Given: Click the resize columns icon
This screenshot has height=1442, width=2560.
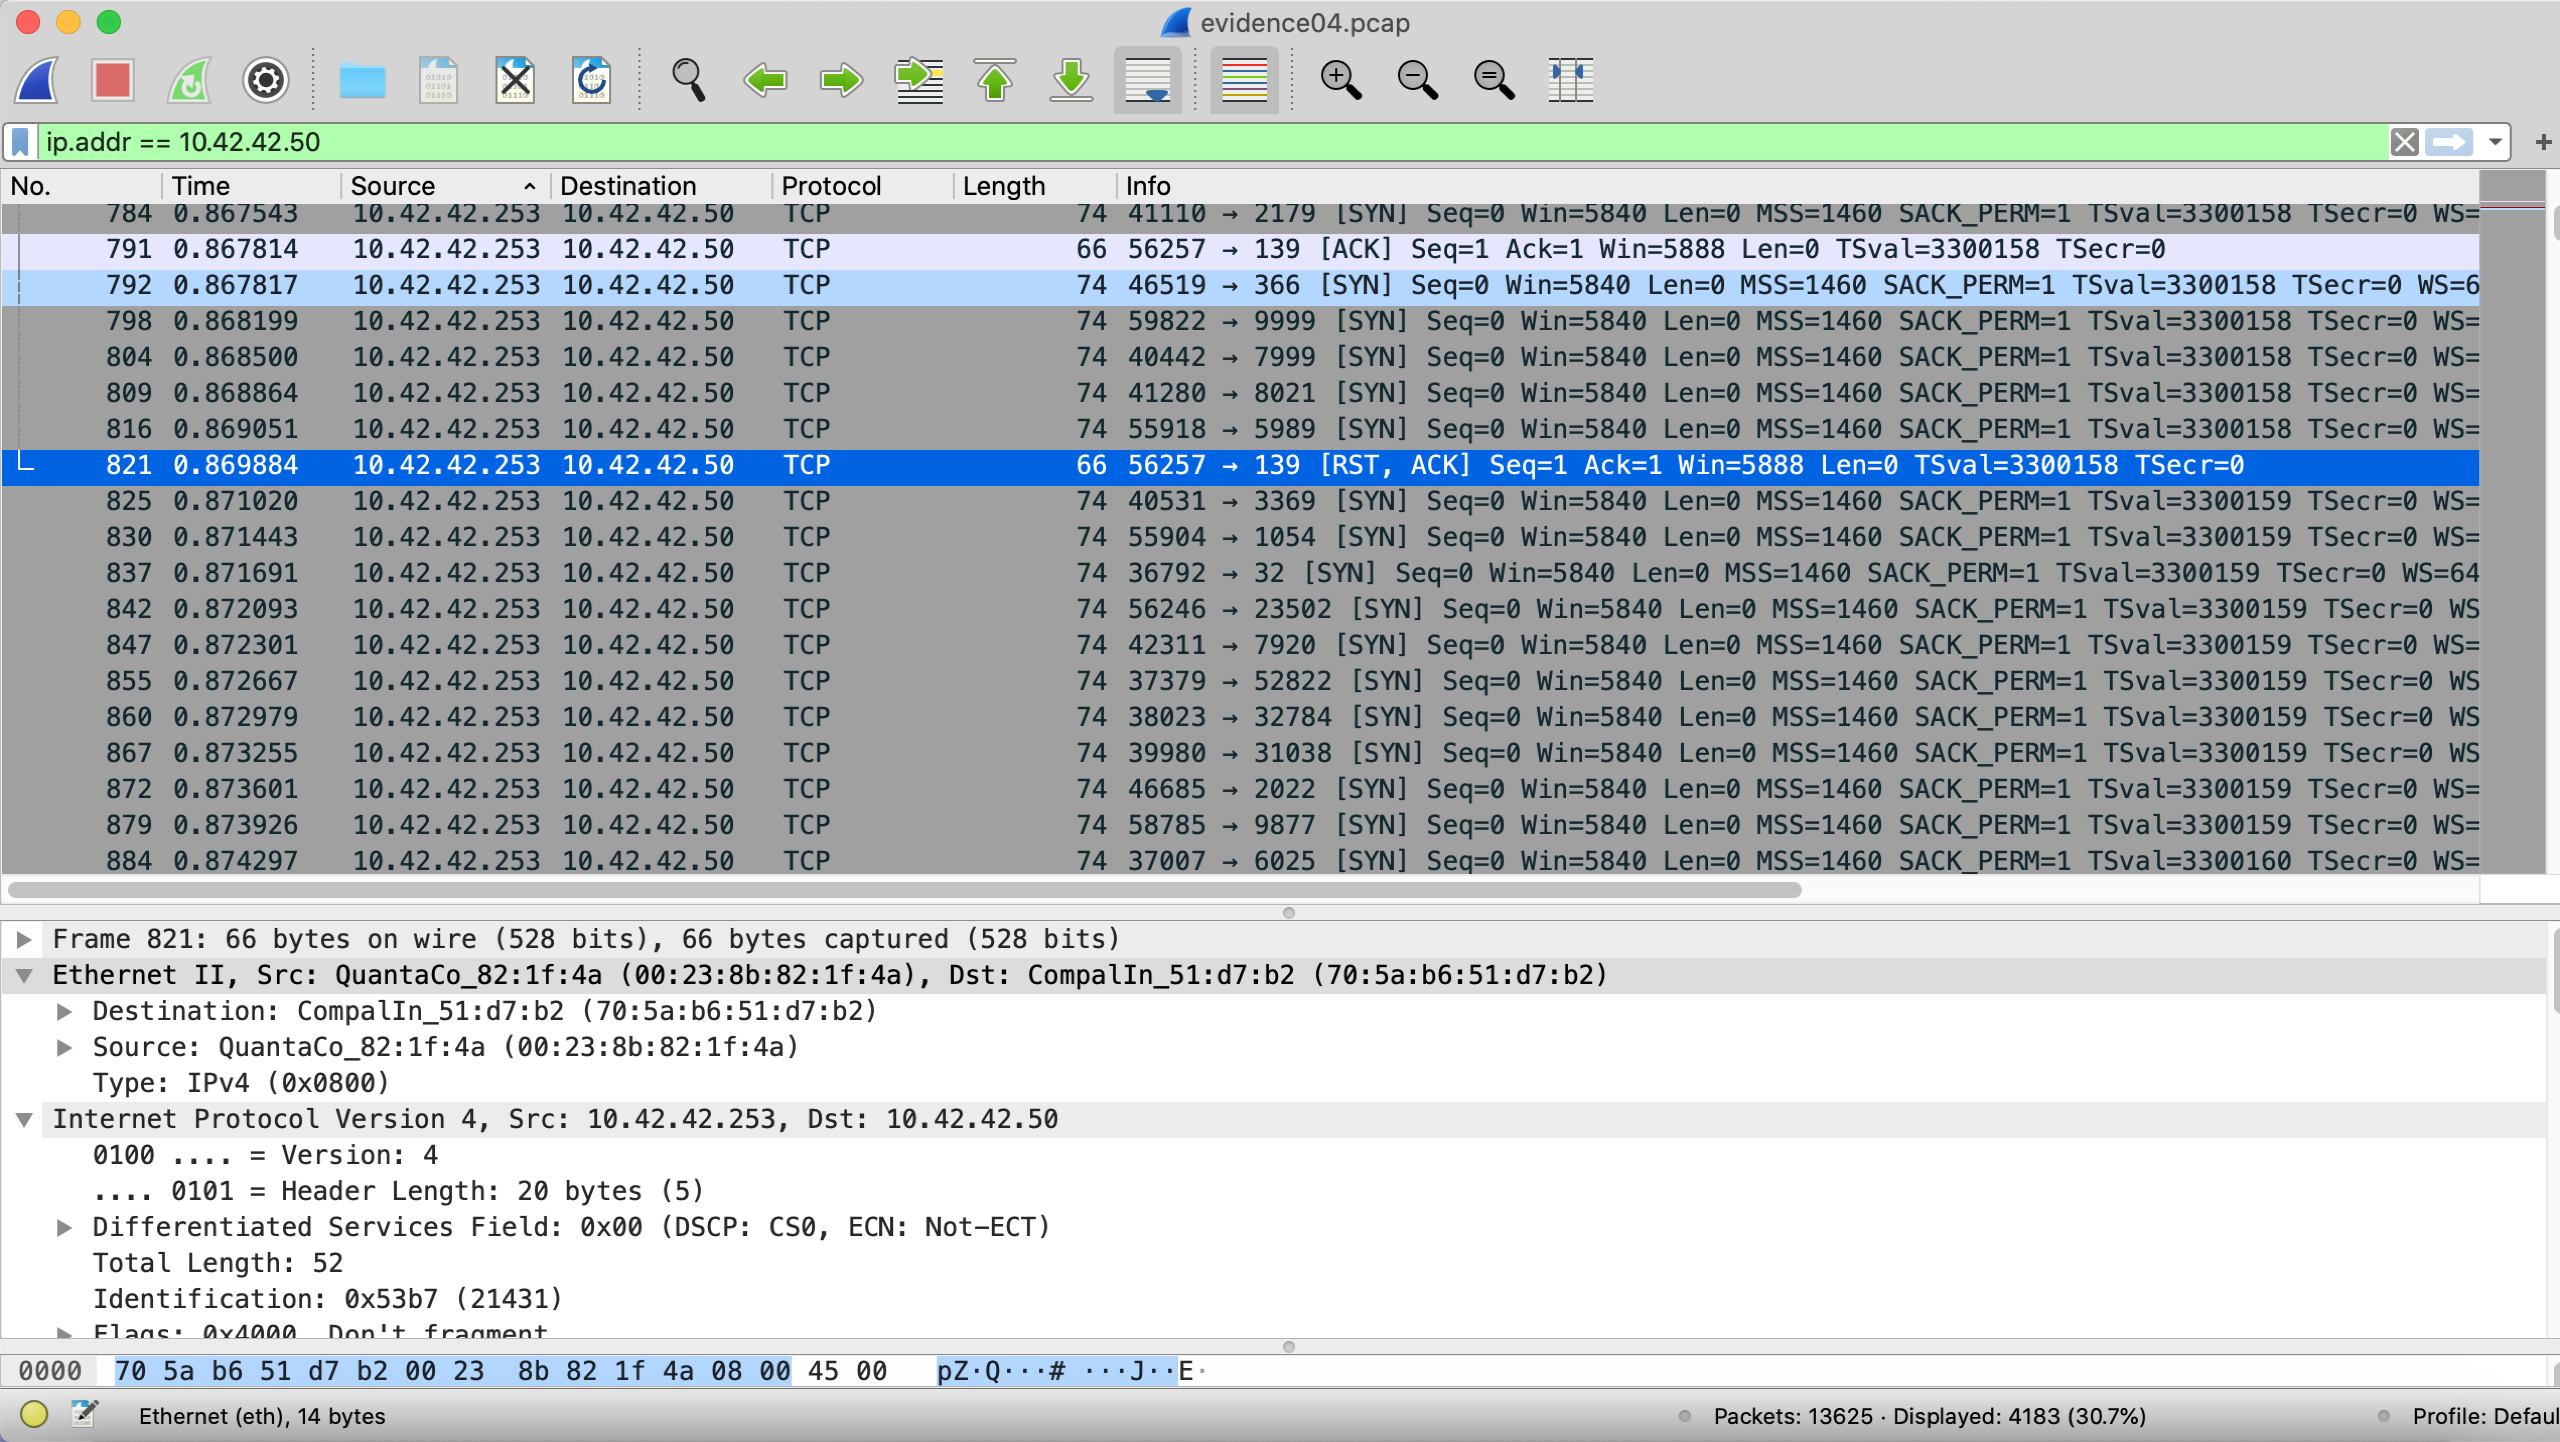Looking at the screenshot, I should (1570, 80).
